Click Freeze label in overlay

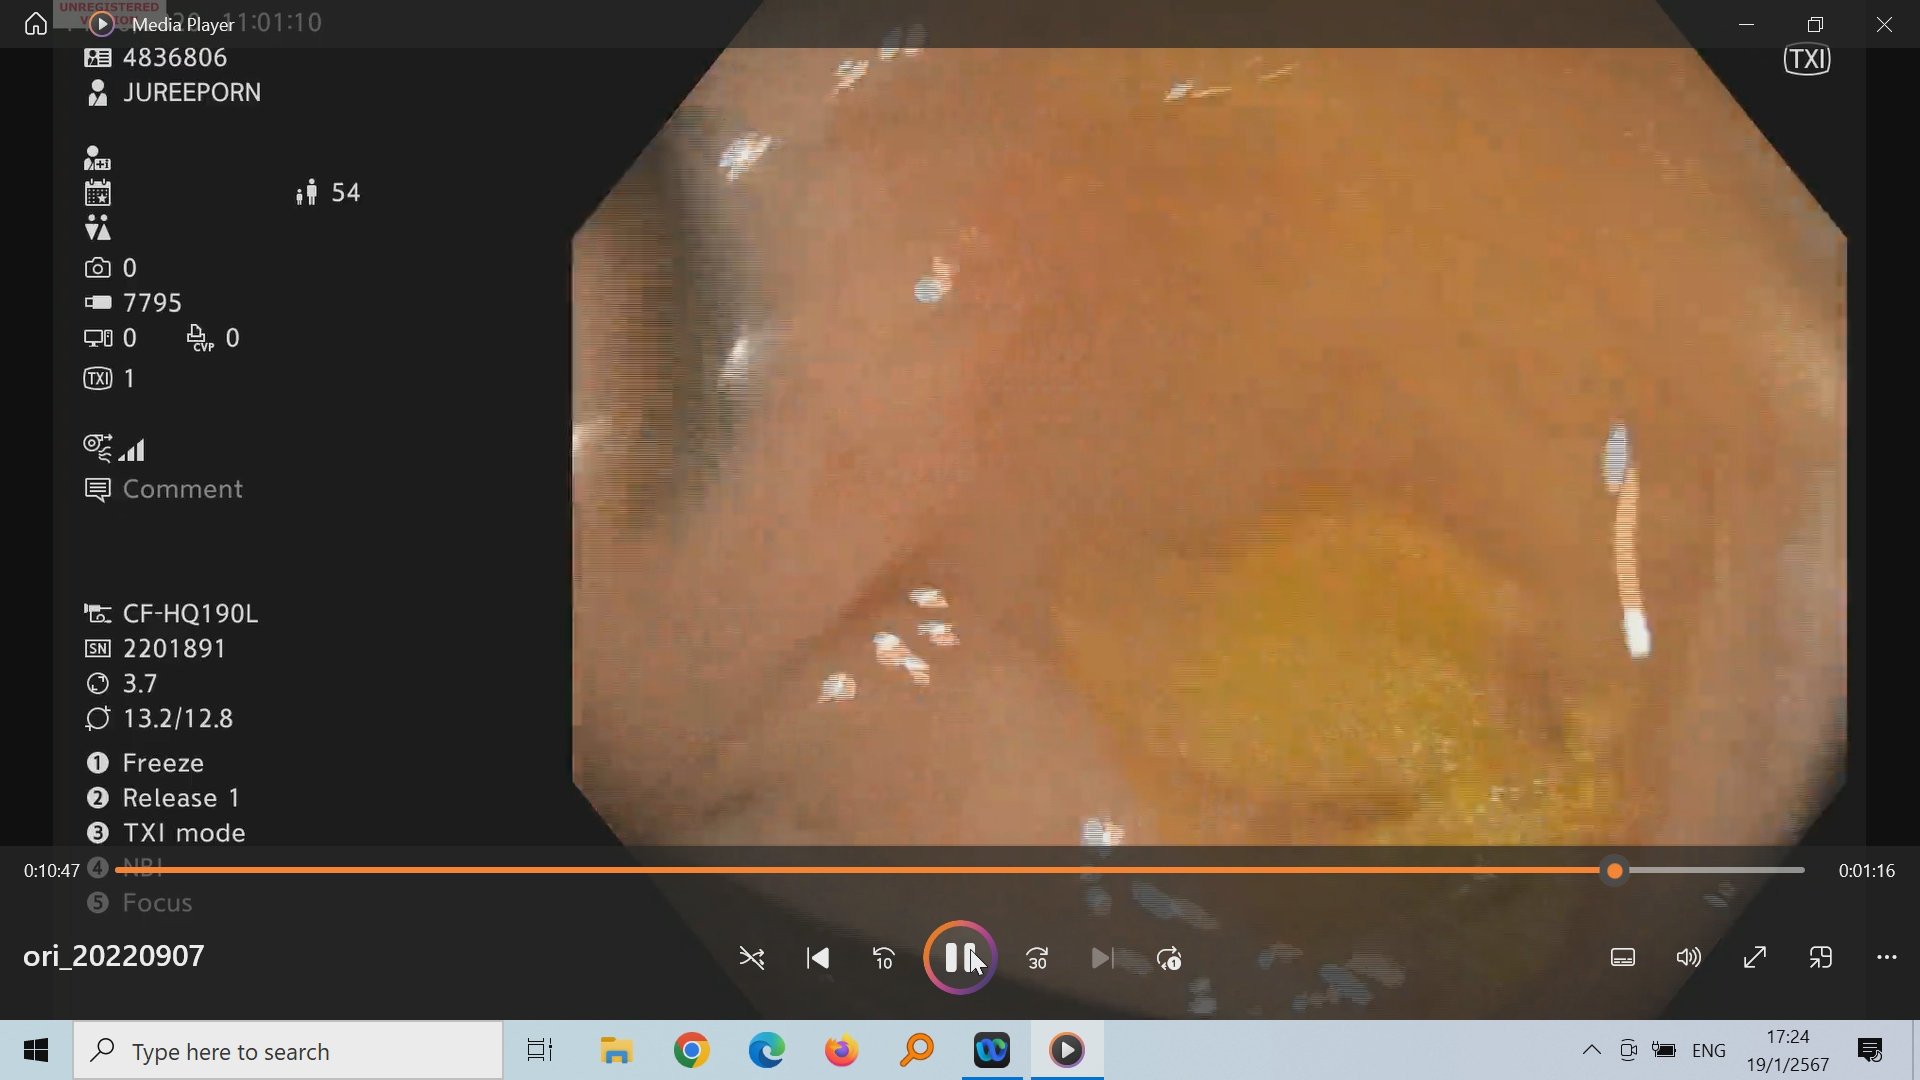[164, 763]
